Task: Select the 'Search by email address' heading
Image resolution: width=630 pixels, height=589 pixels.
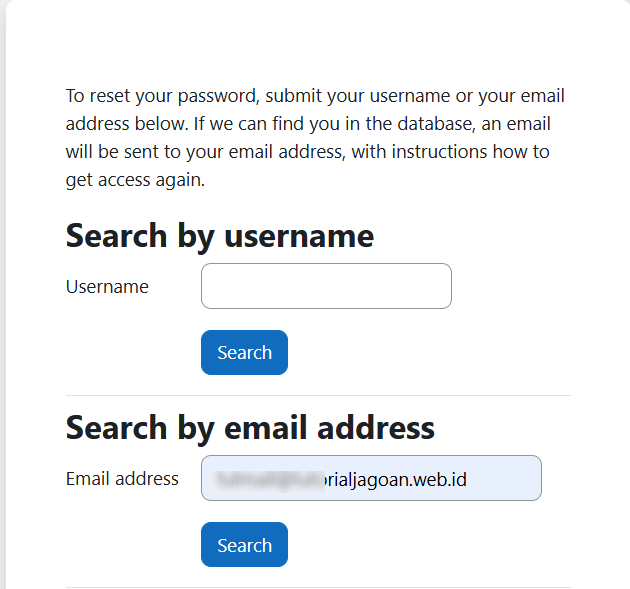Action: 250,428
